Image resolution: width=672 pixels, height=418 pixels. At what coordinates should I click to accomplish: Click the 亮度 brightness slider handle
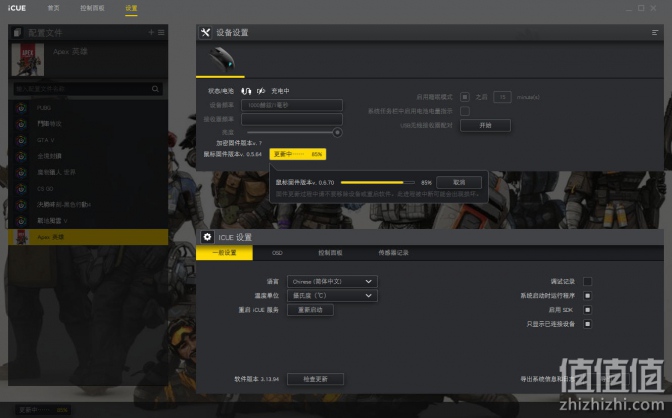point(337,132)
